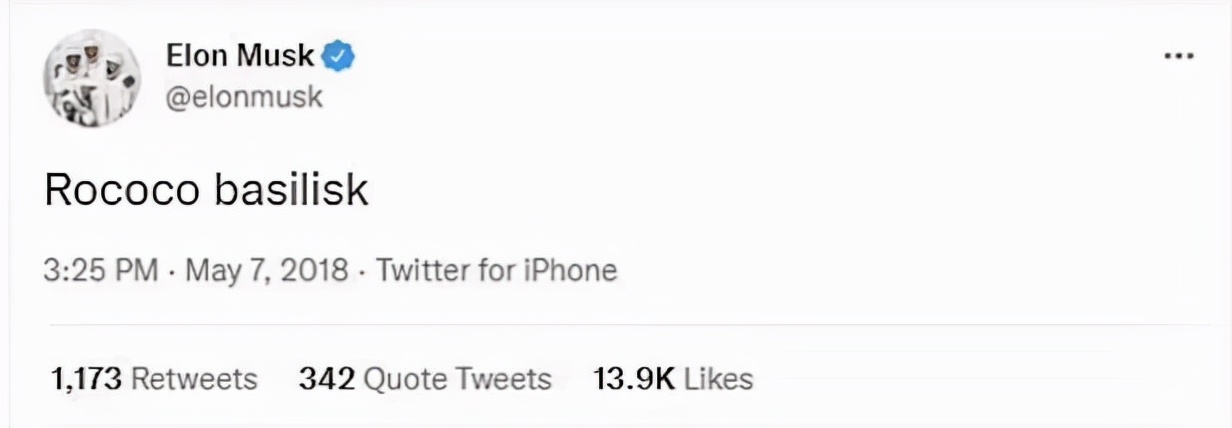Click the 1,173 retweet count
This screenshot has height=428, width=1232.
(85, 379)
